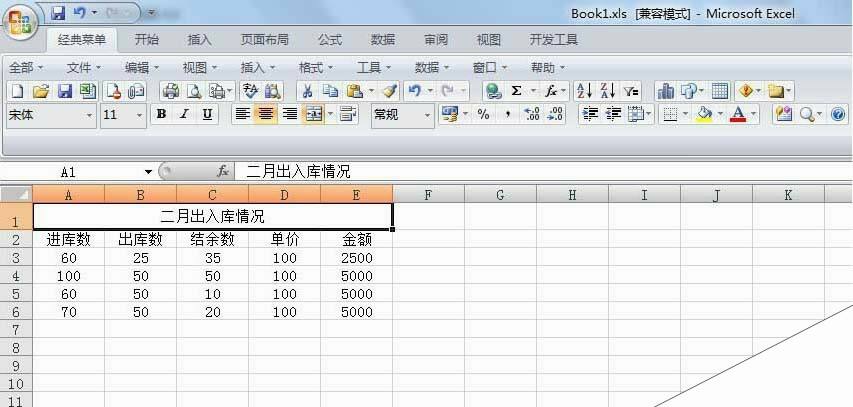Click the Select All corner button
Image resolution: width=853 pixels, height=407 pixels.
click(x=16, y=194)
